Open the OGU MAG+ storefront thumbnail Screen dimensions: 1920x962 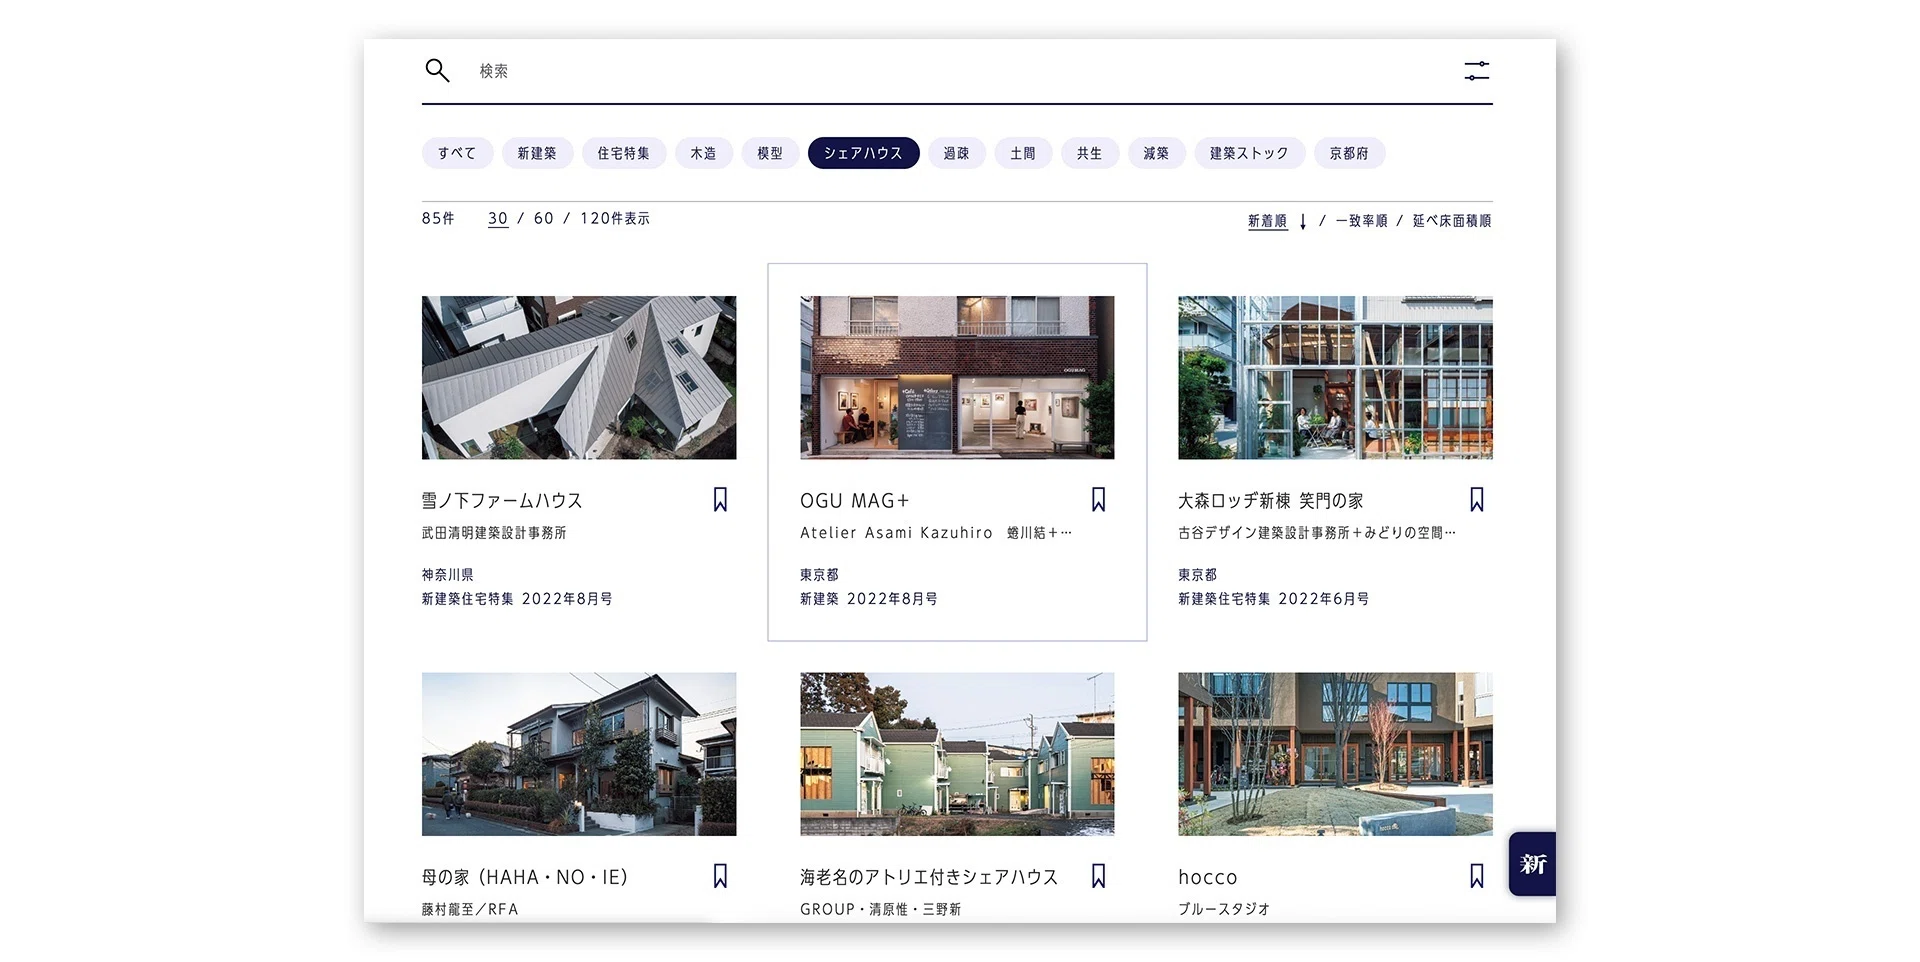[x=957, y=377]
